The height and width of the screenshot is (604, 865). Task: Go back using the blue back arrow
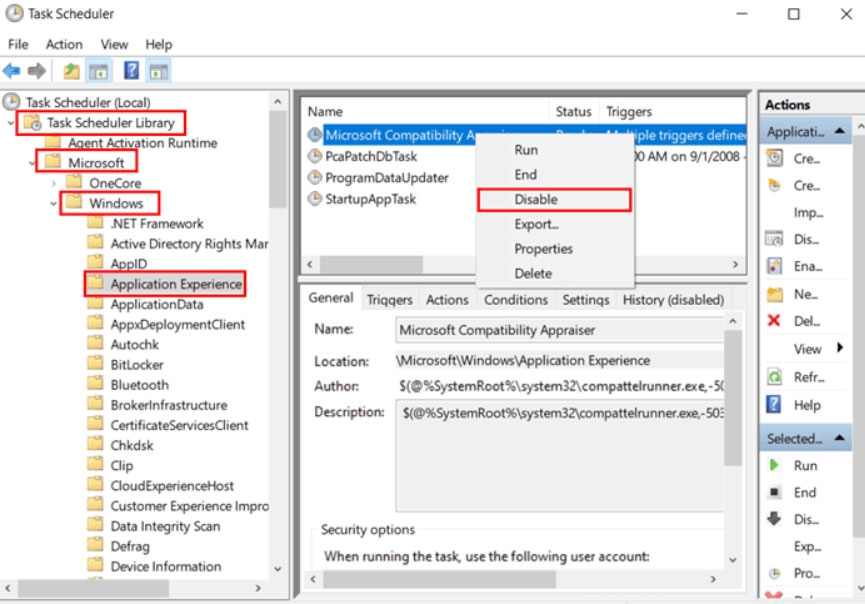coord(12,71)
